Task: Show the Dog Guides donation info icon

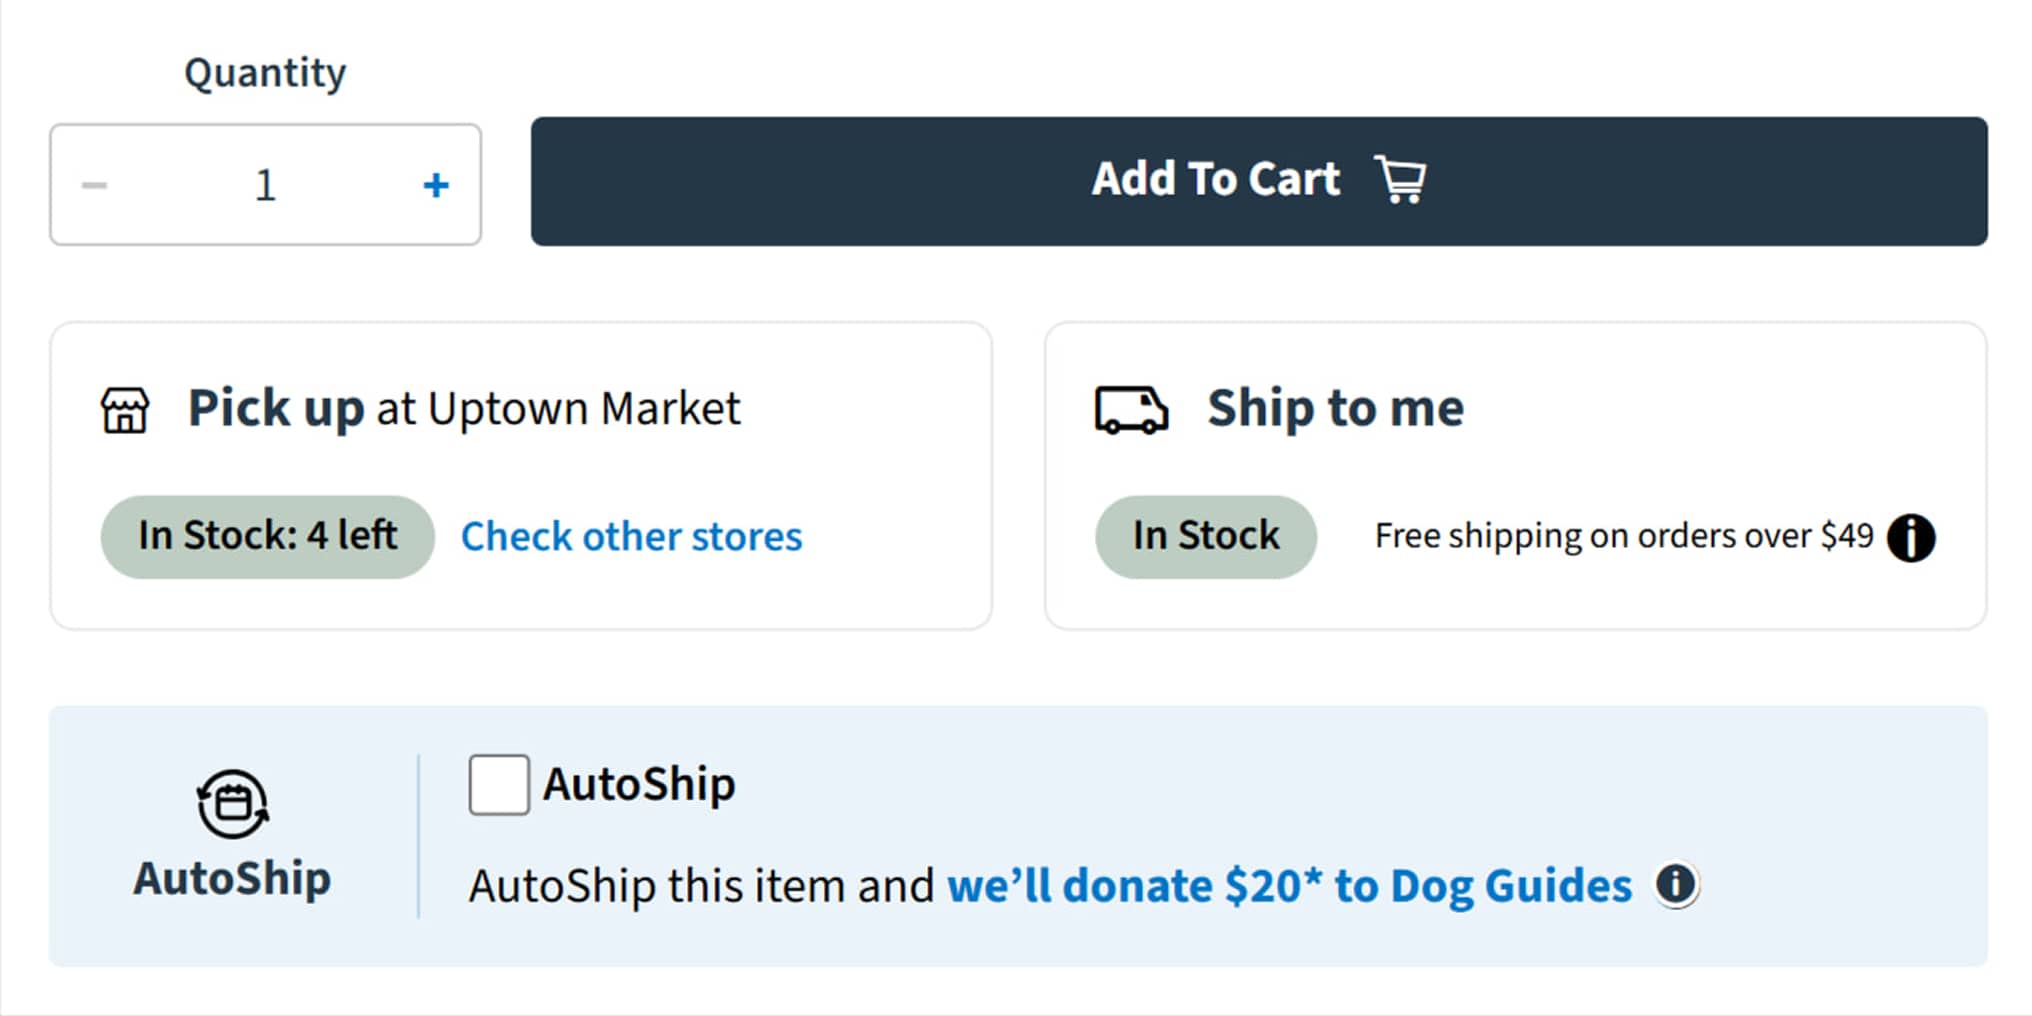Action: tap(1676, 884)
